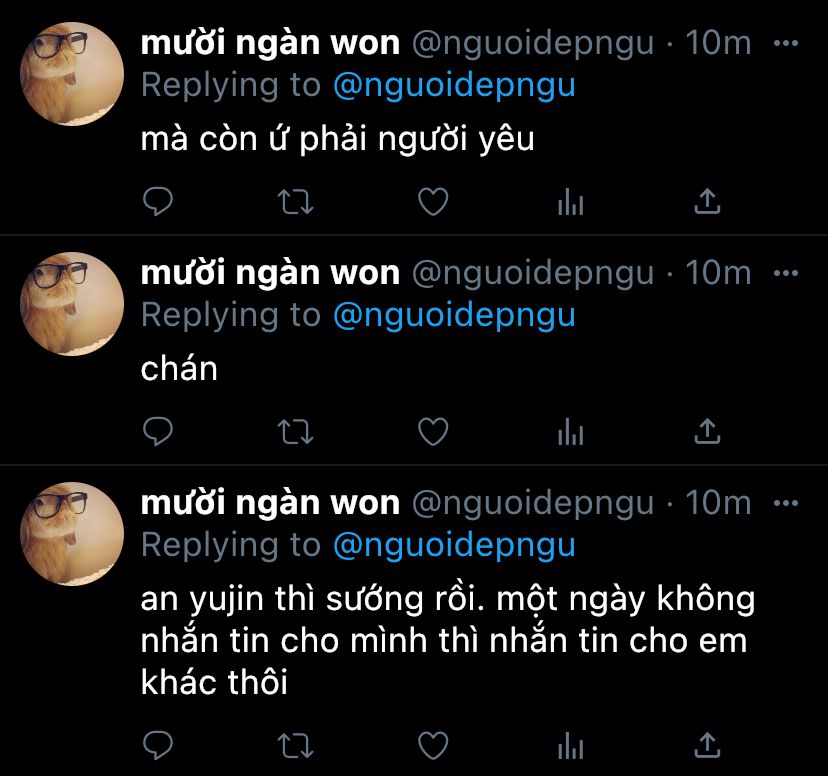Open more options on the "an yujin" tweet
Viewport: 828px width, 776px height.
[786, 503]
